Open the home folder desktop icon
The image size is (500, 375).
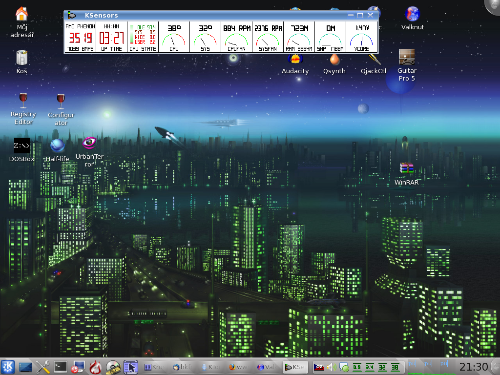(22, 22)
